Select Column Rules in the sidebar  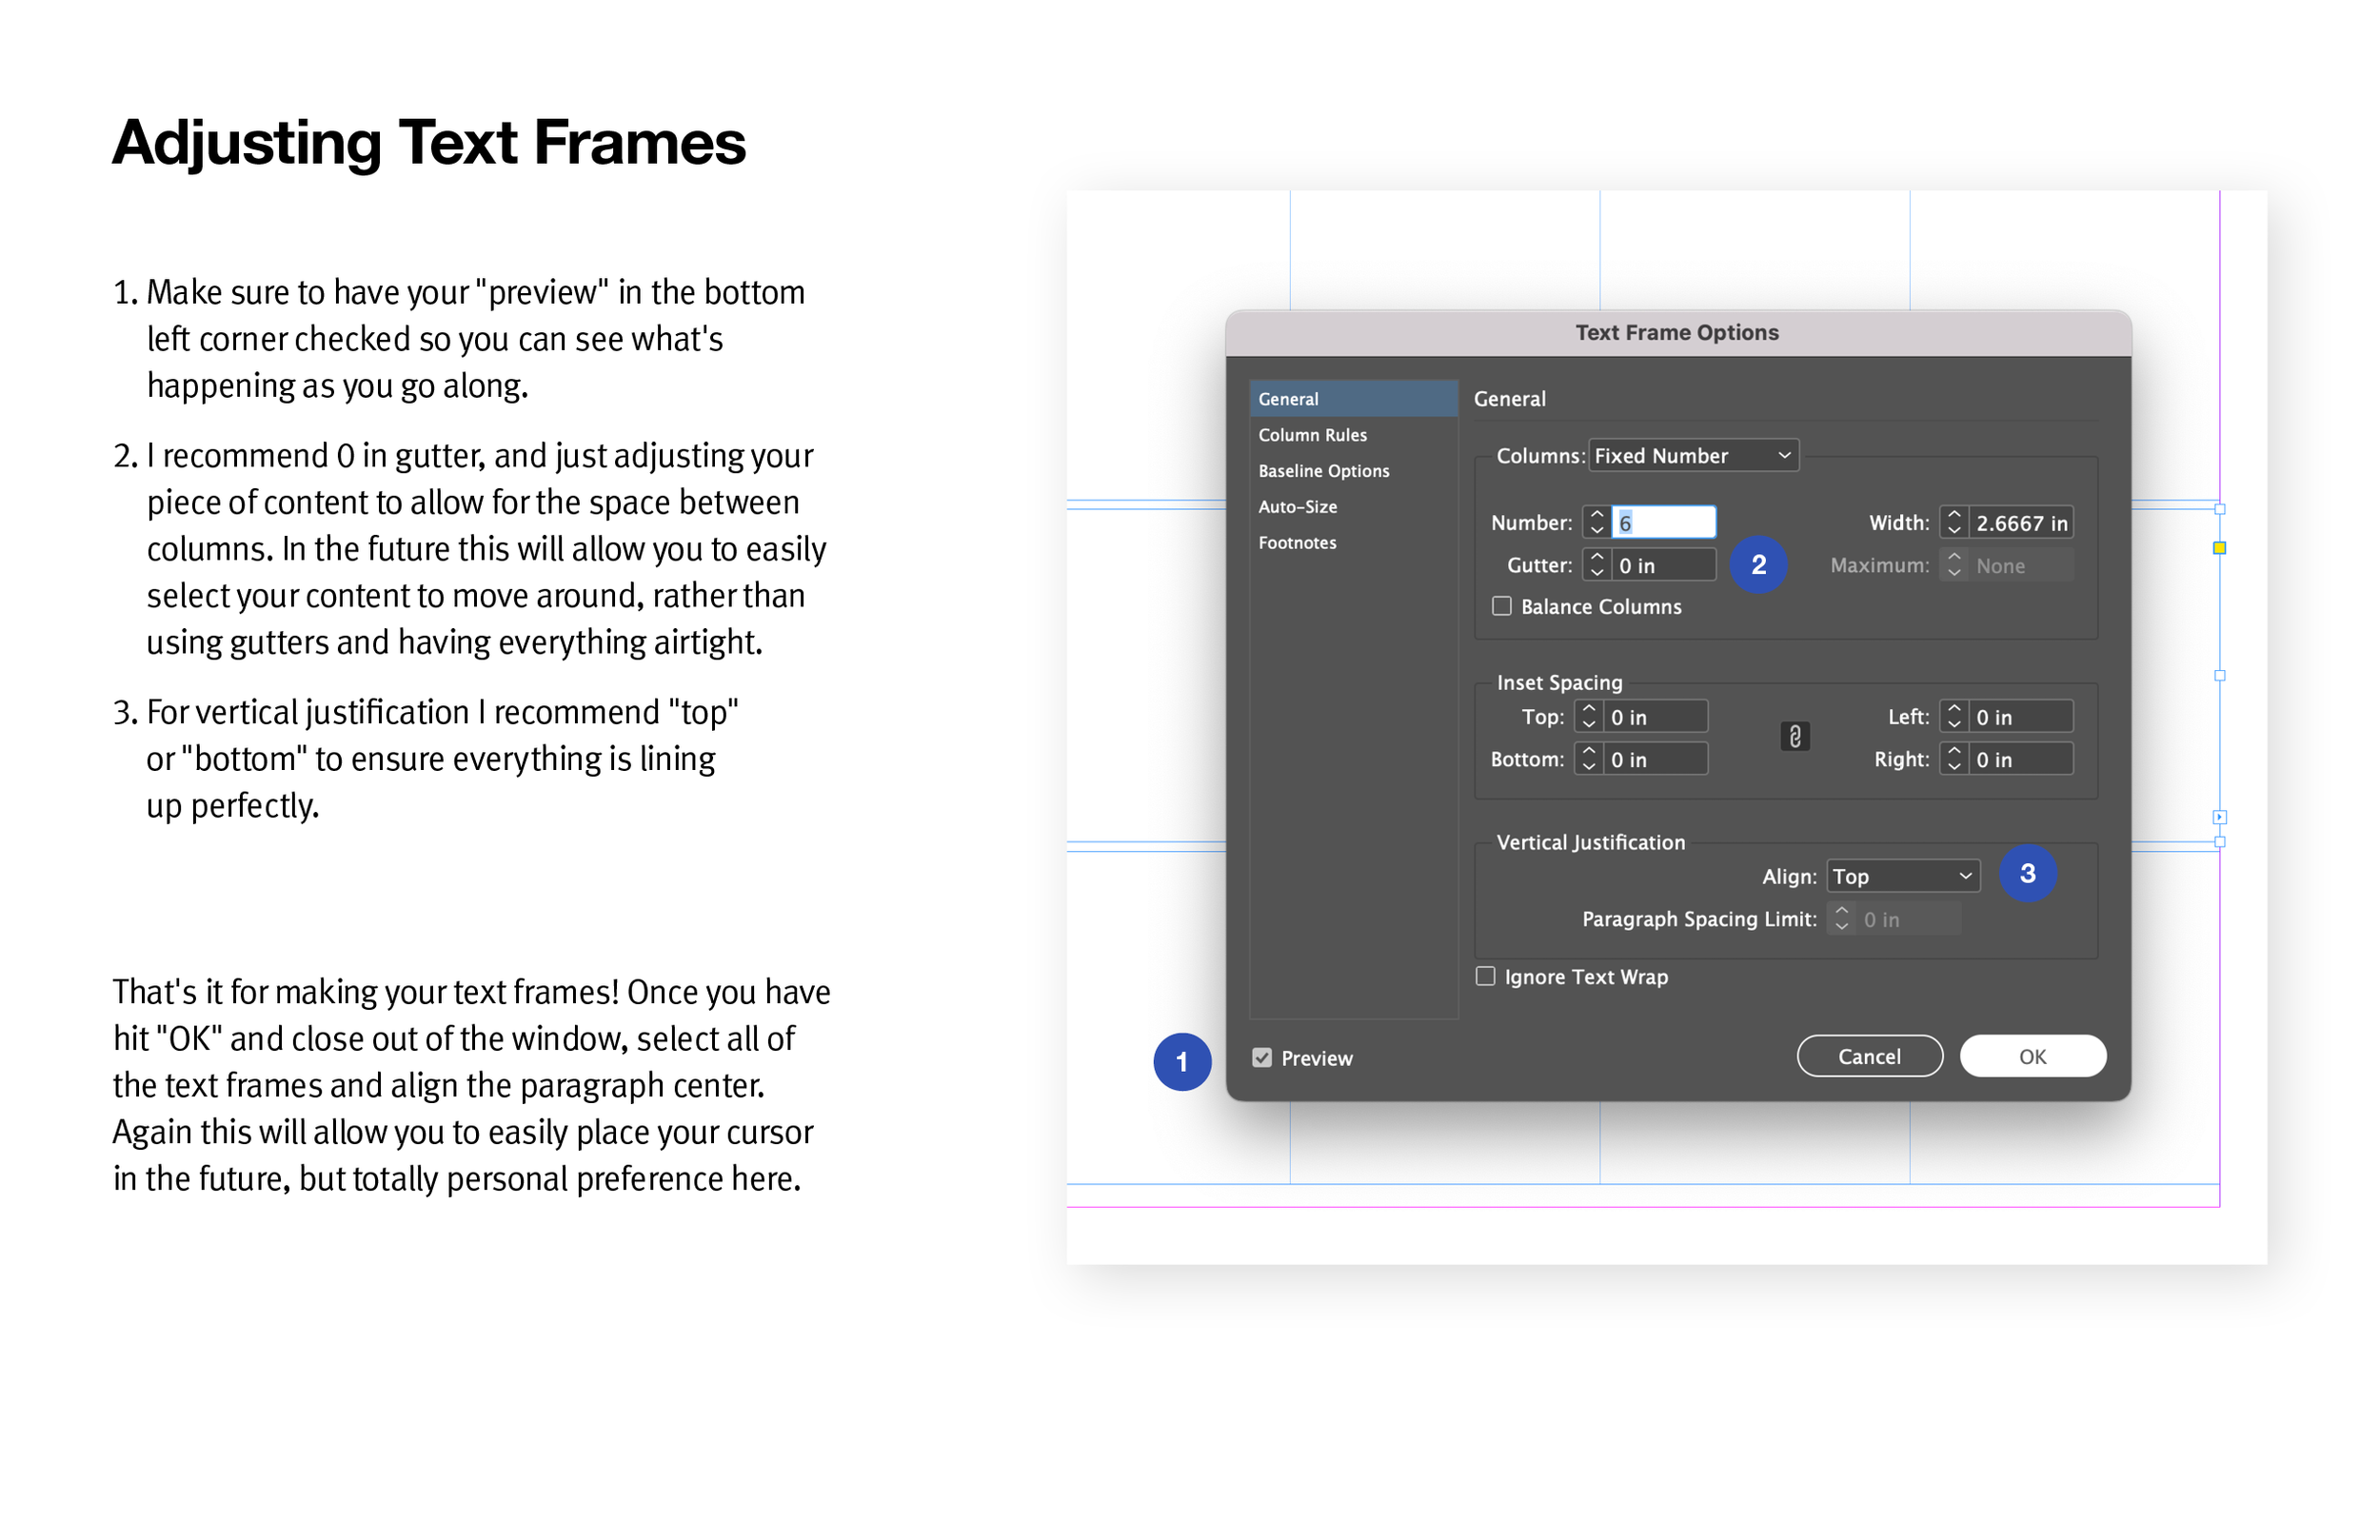click(1312, 434)
